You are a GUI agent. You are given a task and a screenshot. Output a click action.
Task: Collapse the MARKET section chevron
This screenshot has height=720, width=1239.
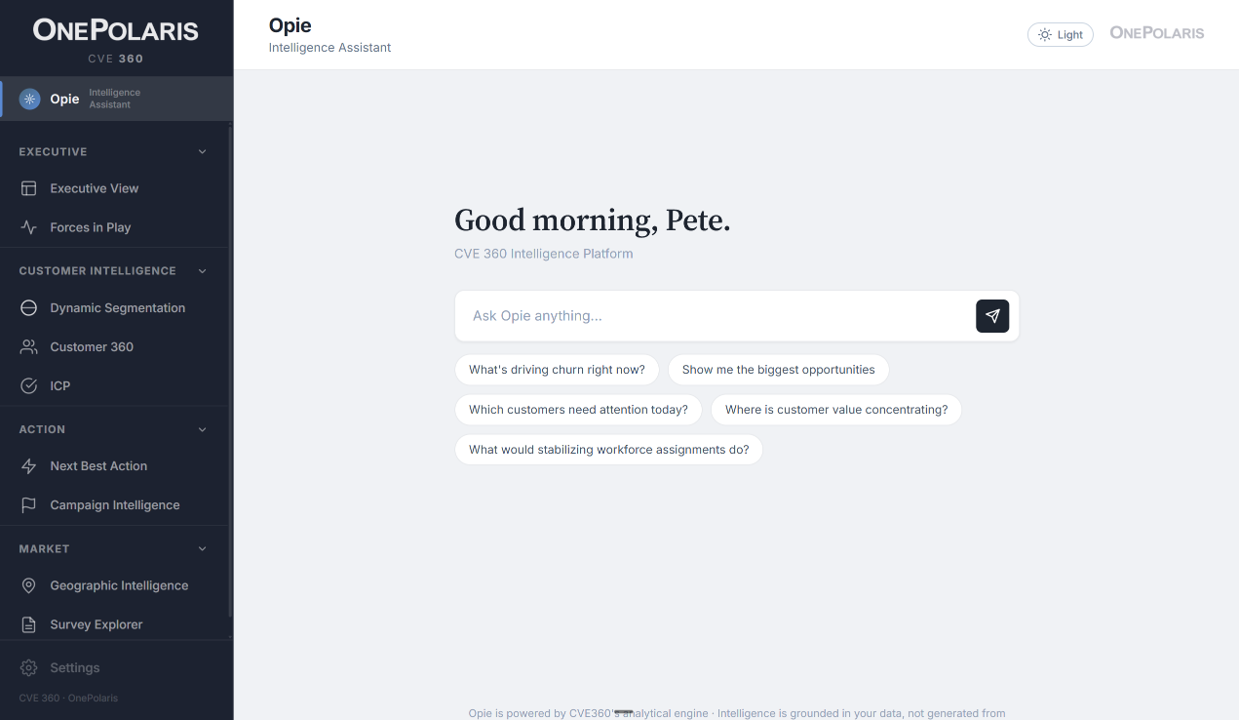point(202,548)
